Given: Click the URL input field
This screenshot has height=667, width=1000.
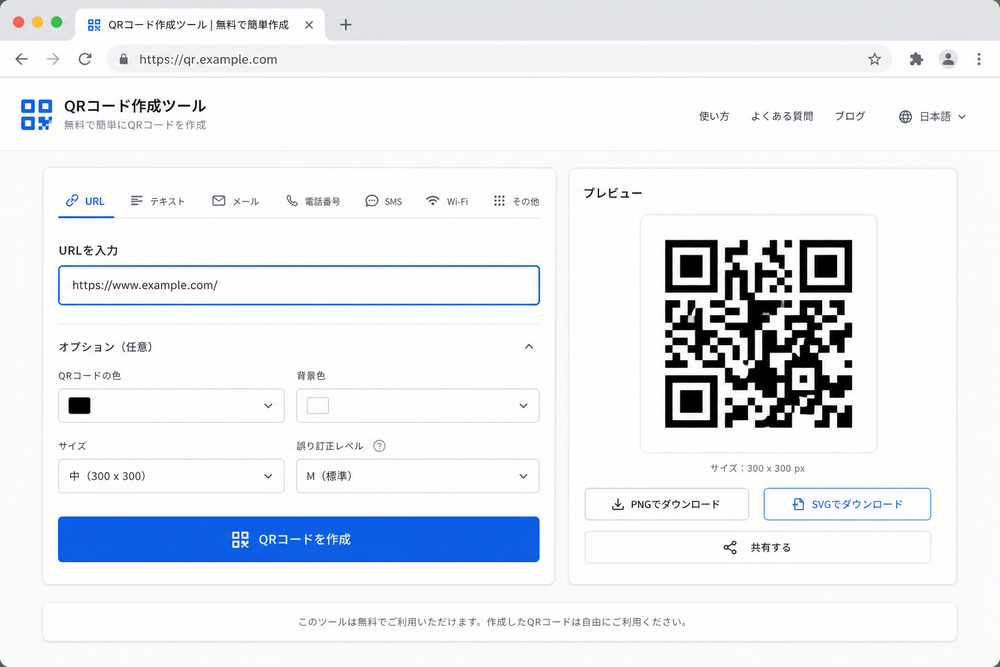Looking at the screenshot, I should click(299, 285).
